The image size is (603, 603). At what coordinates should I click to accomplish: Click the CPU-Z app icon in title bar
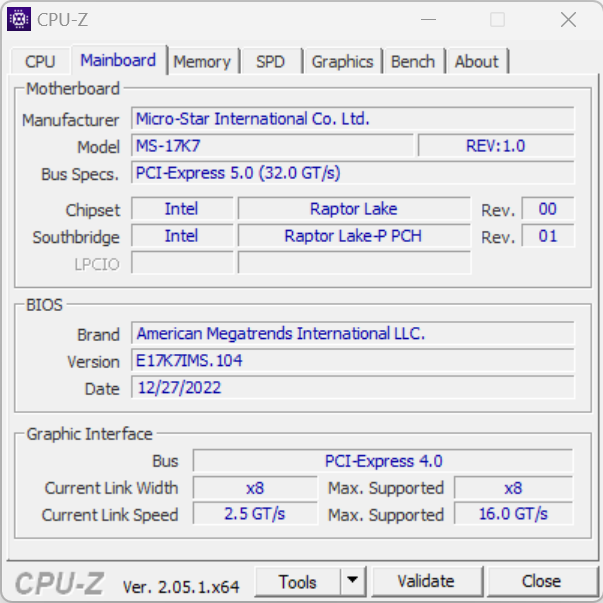tap(19, 19)
